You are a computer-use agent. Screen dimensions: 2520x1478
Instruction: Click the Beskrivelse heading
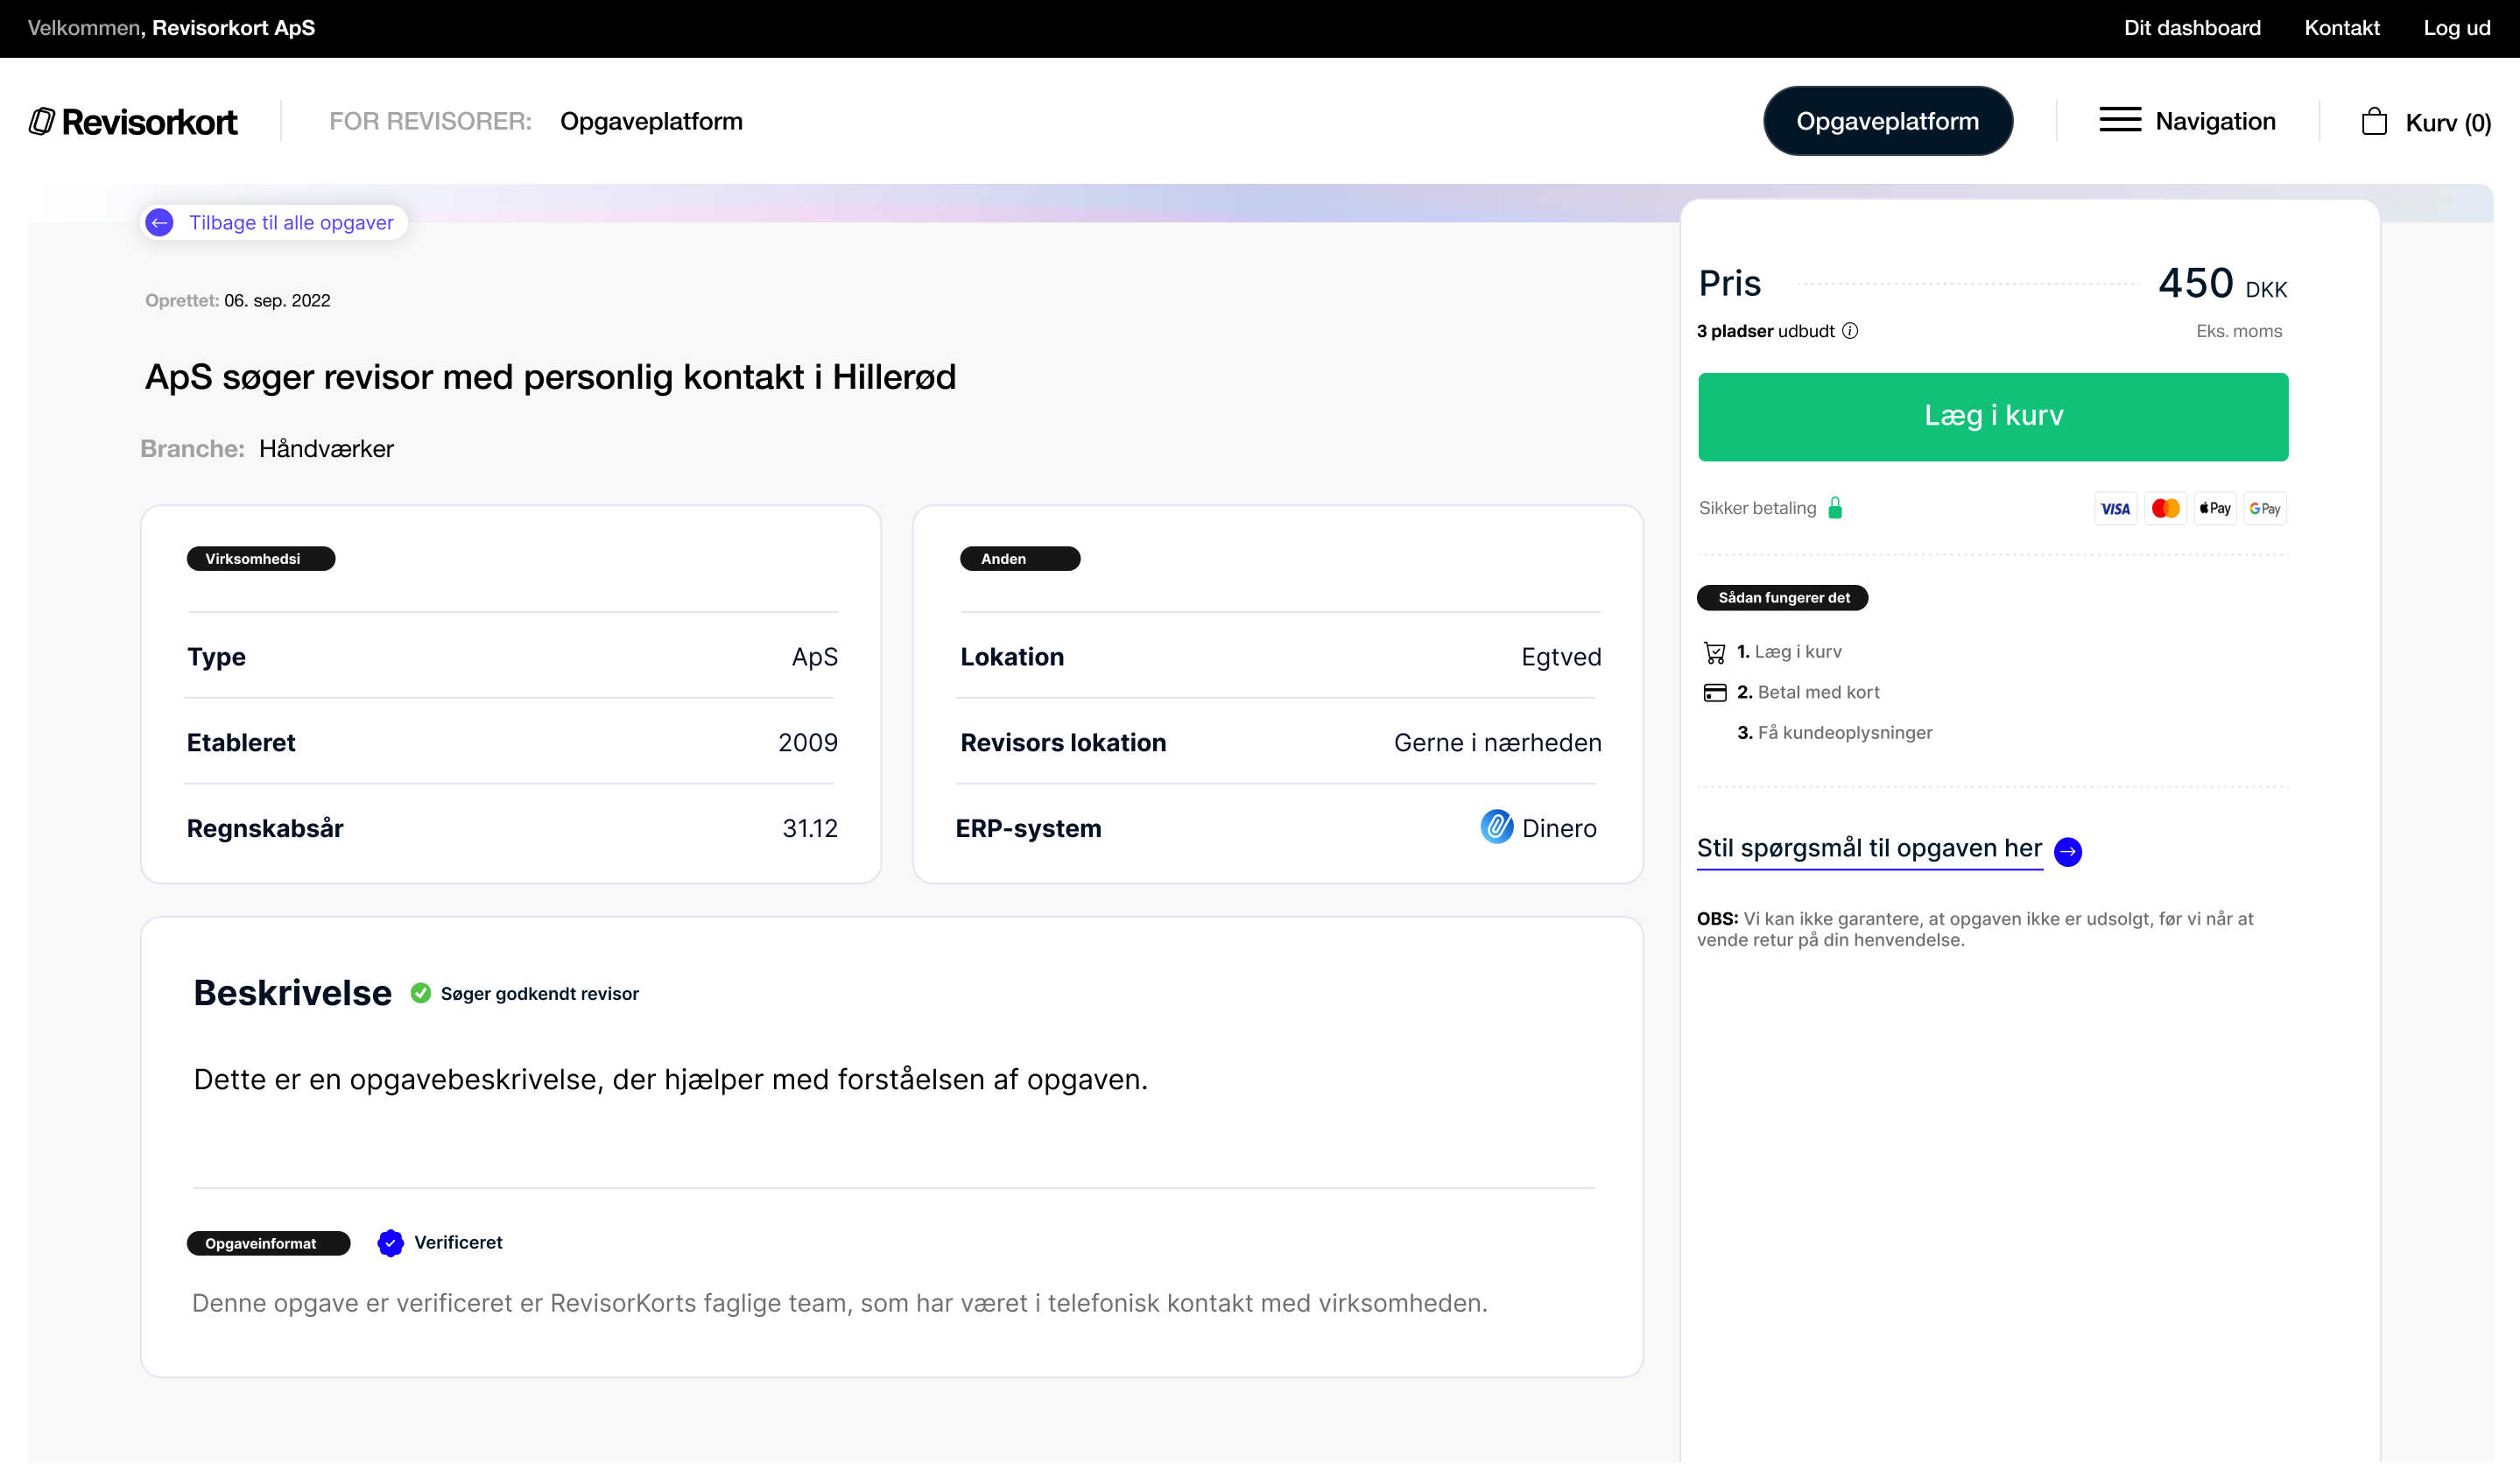(x=292, y=993)
